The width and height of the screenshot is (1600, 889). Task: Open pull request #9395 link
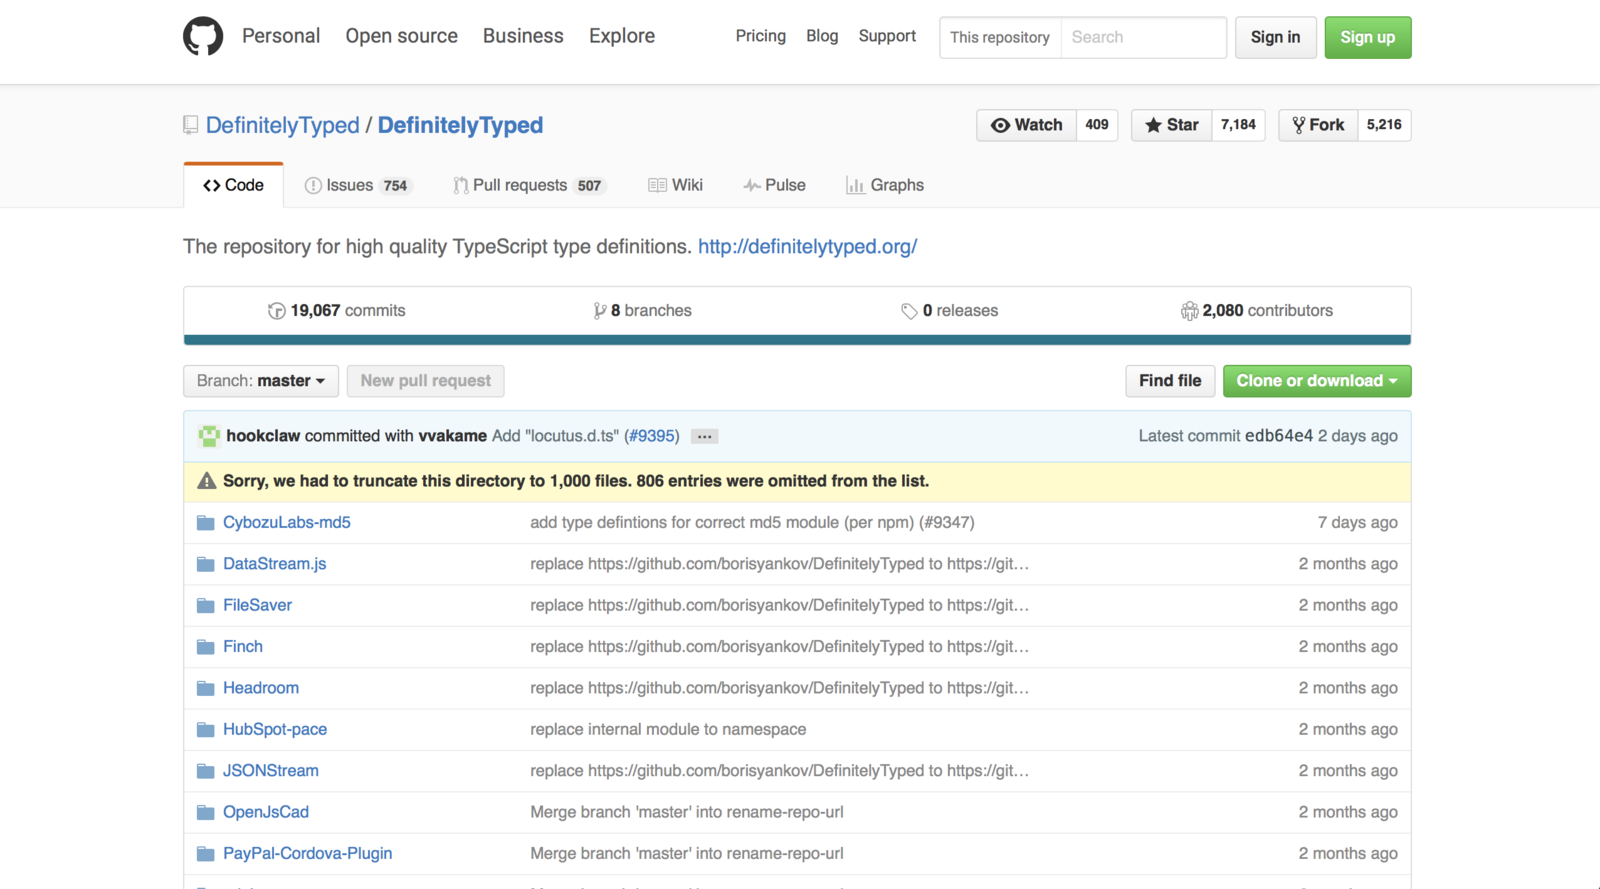652,436
